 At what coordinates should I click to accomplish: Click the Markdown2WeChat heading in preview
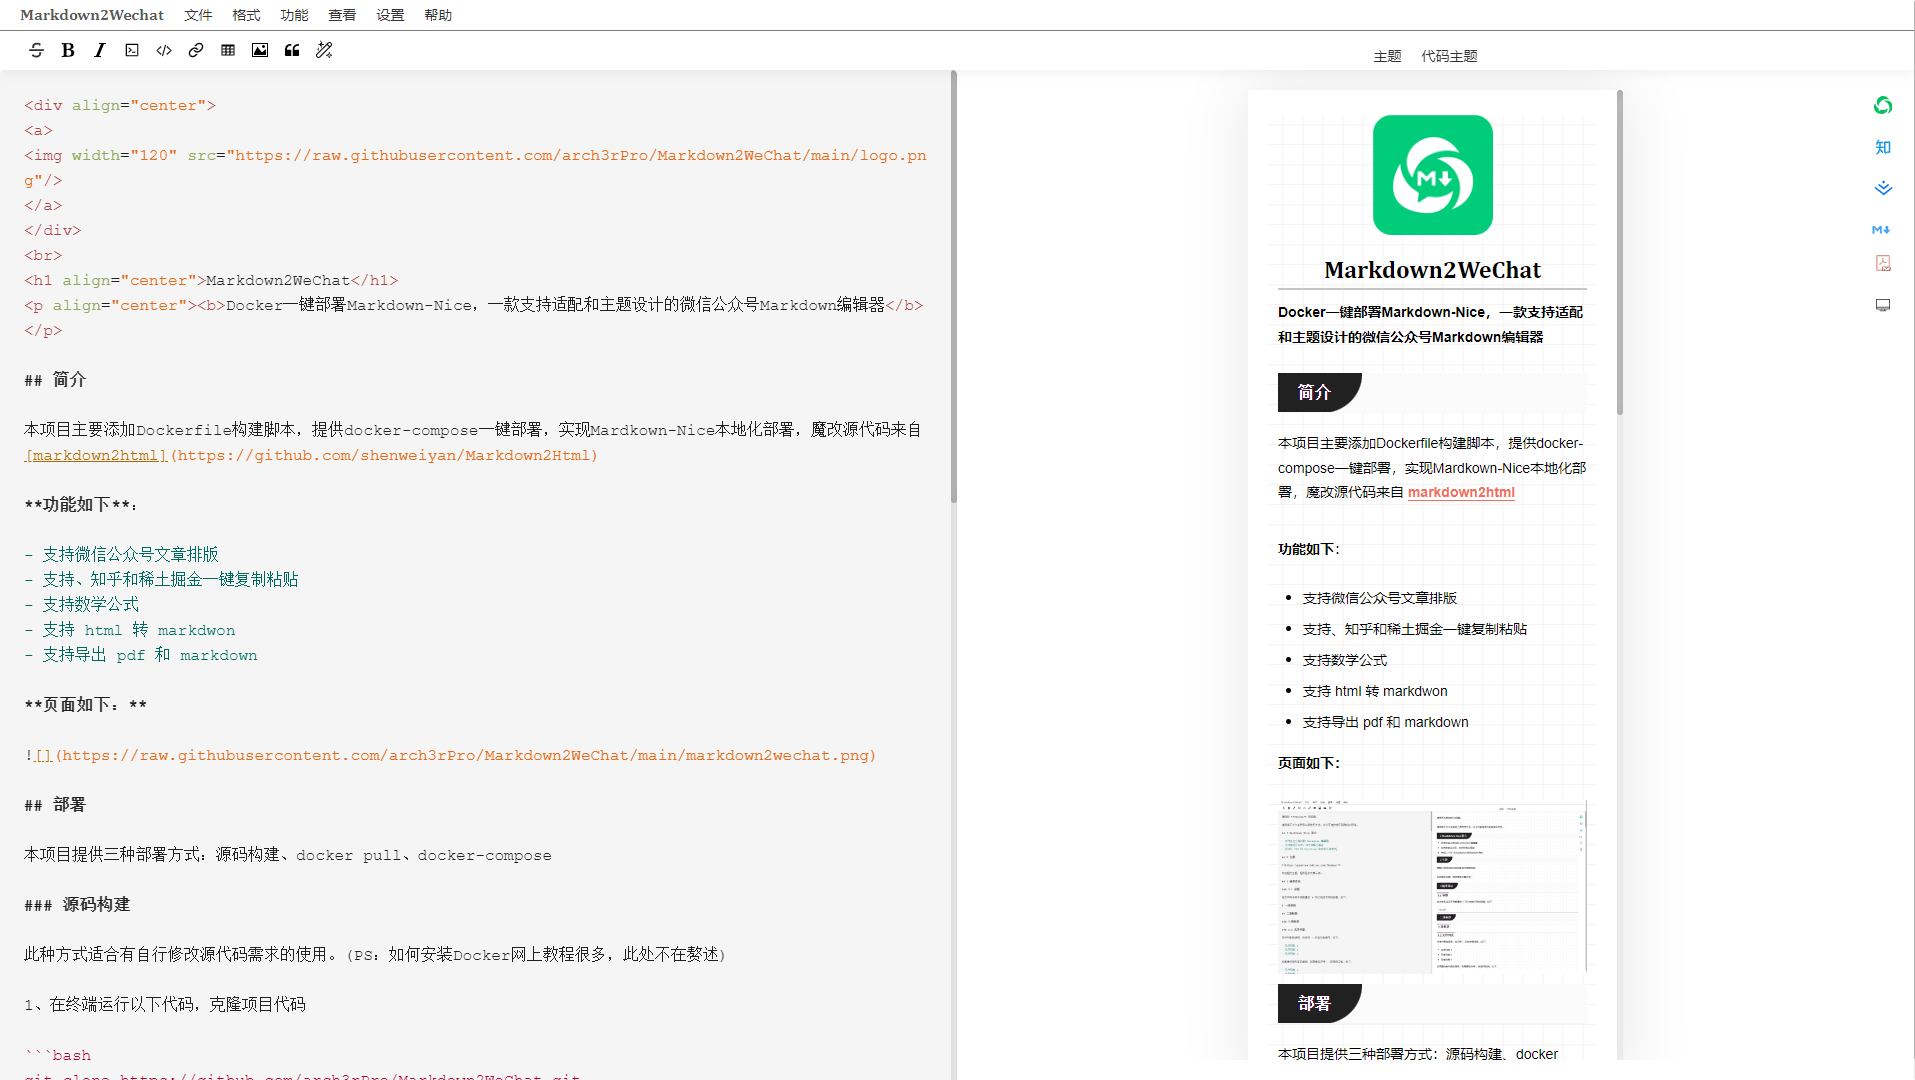1432,270
